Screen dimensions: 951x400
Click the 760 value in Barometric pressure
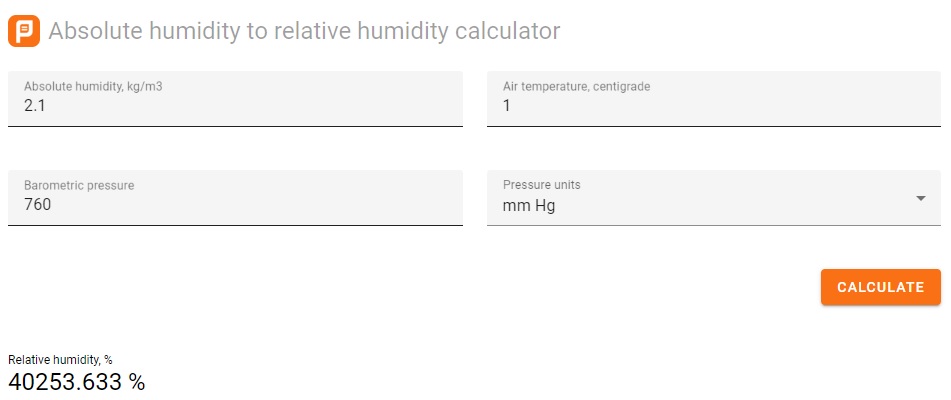pyautogui.click(x=38, y=205)
